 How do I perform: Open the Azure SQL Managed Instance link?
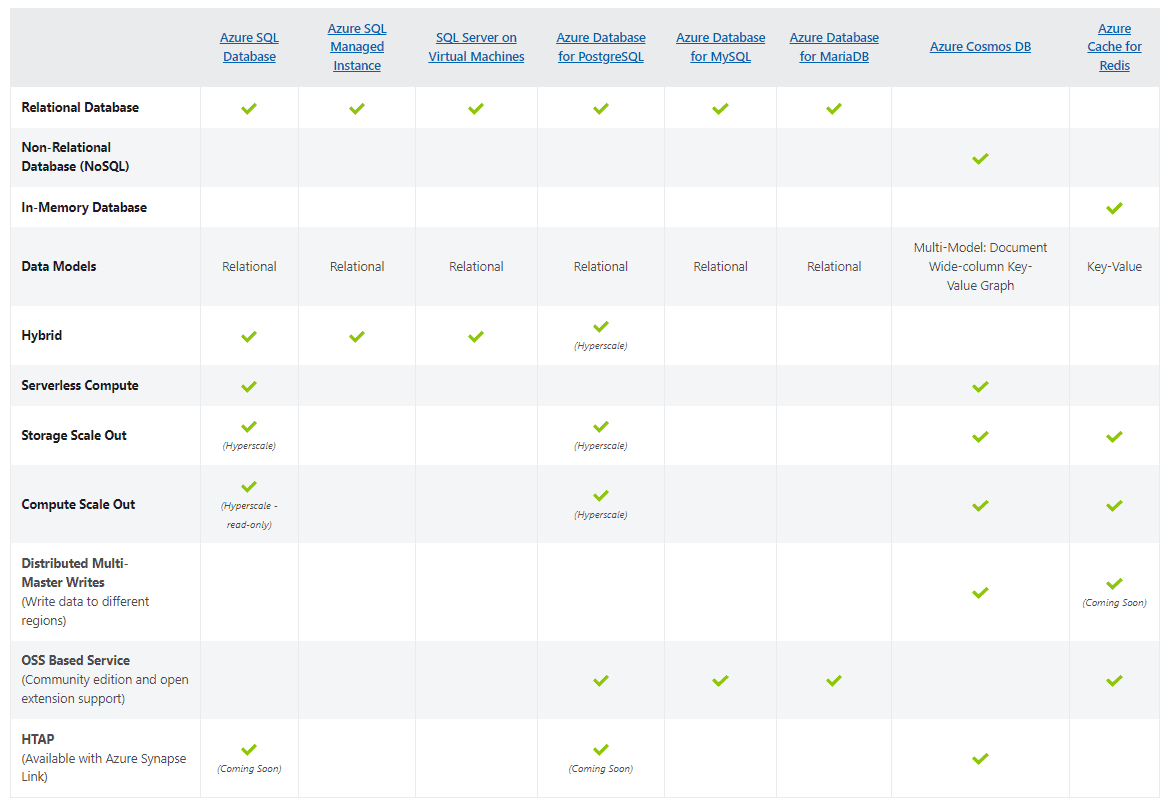[357, 46]
